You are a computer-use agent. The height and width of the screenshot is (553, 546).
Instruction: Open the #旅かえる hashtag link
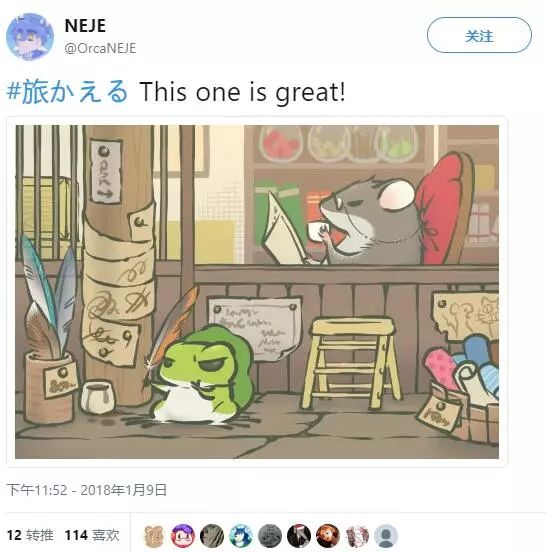click(x=67, y=92)
